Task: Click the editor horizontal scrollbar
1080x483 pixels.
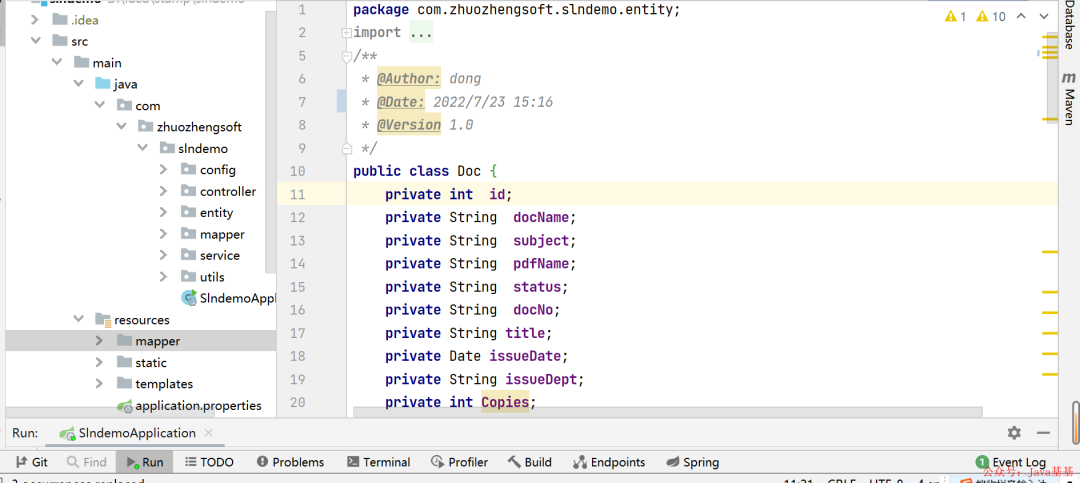Action: tap(667, 411)
